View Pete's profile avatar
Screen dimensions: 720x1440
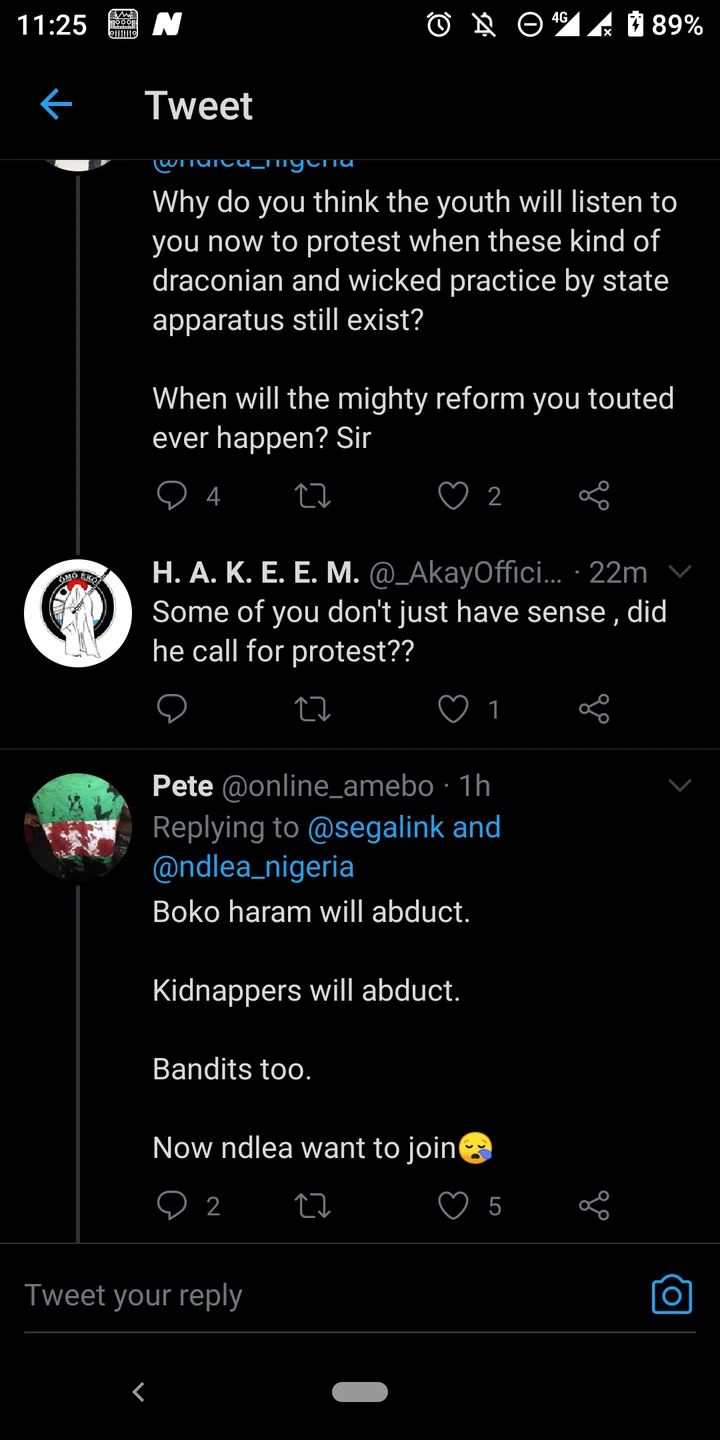pos(78,827)
